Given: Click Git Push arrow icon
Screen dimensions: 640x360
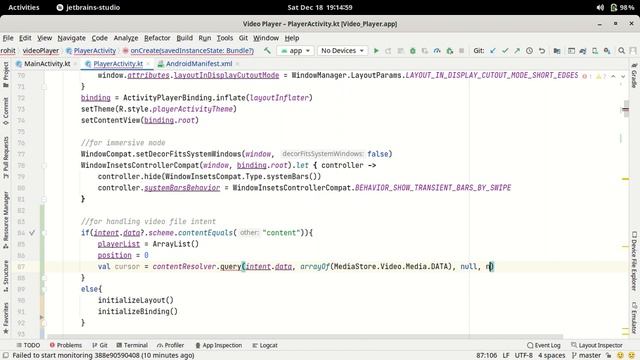Looking at the screenshot, I should click(517, 51).
